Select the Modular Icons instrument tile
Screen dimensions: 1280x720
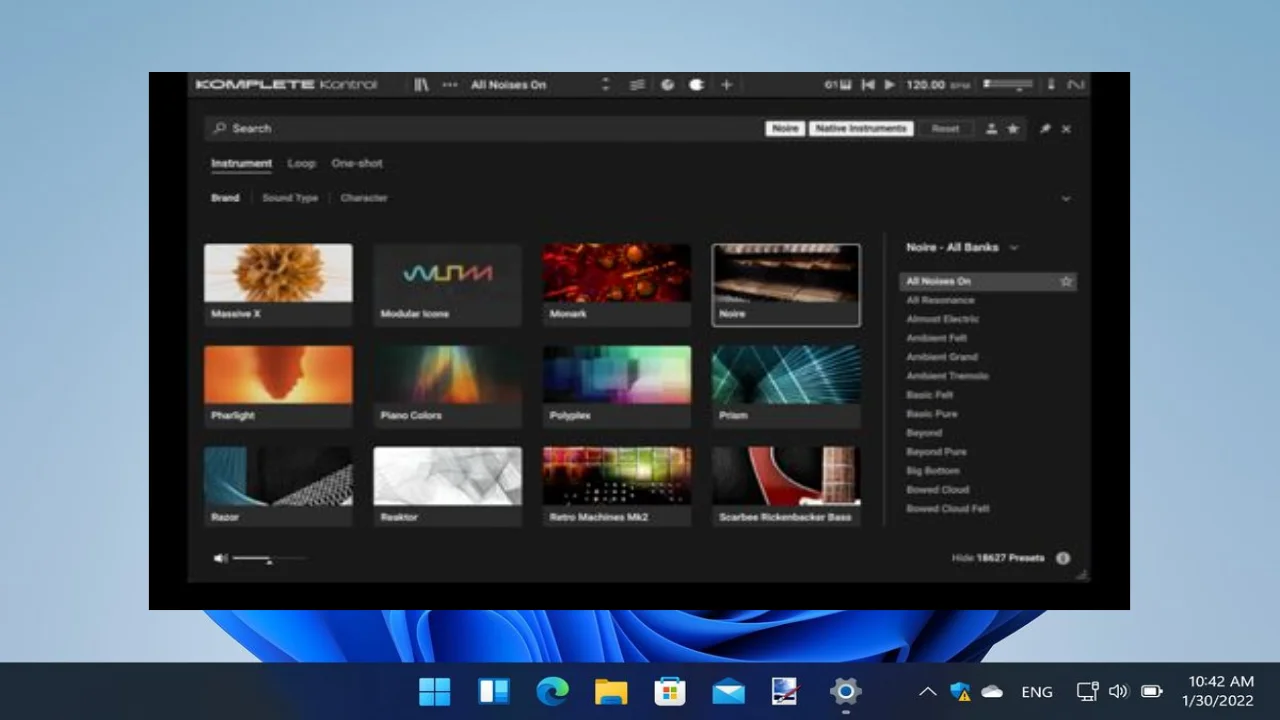coord(447,284)
